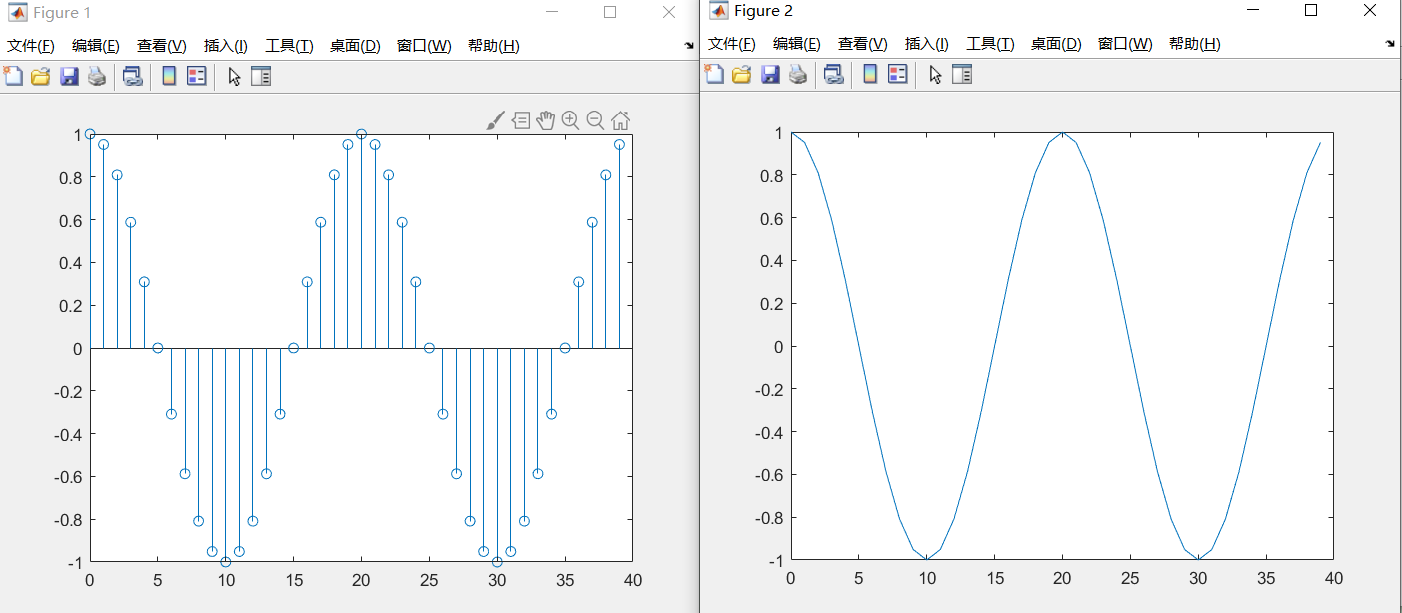Activate Zoom Out tool on Figure 1 axes
This screenshot has height=613, width=1402.
[x=595, y=120]
